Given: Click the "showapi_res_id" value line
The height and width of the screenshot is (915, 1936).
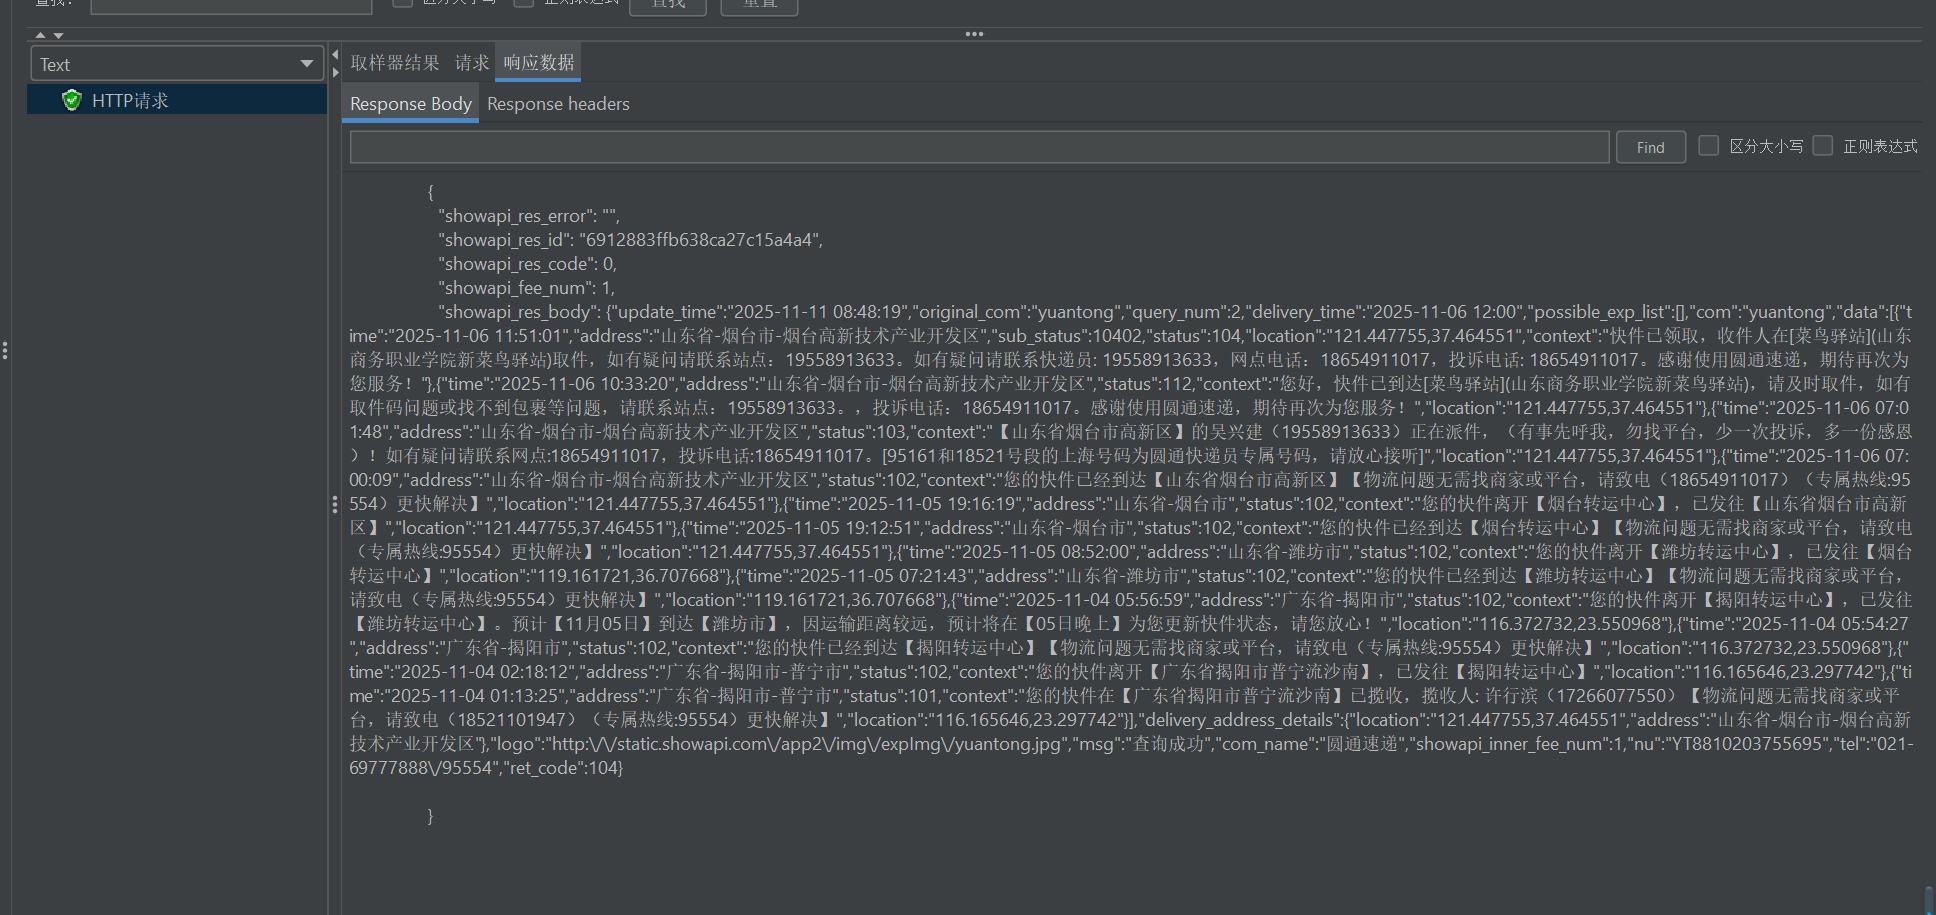Looking at the screenshot, I should (x=630, y=240).
